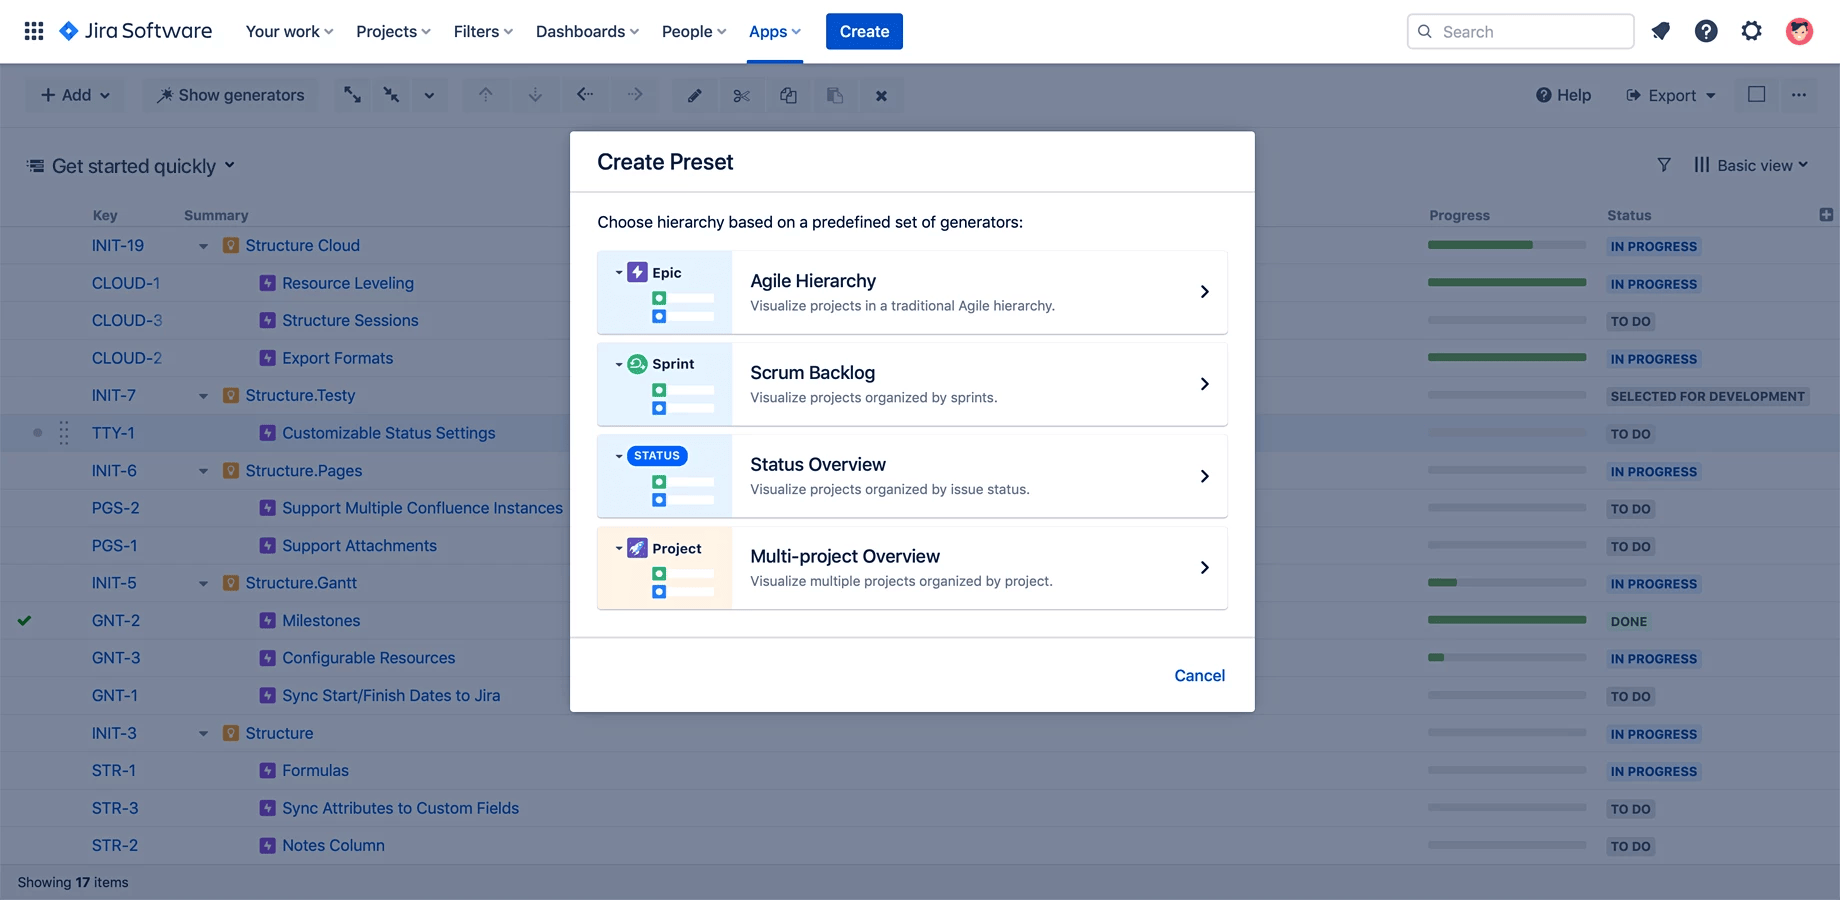Click the panel layout square icon

[1756, 94]
